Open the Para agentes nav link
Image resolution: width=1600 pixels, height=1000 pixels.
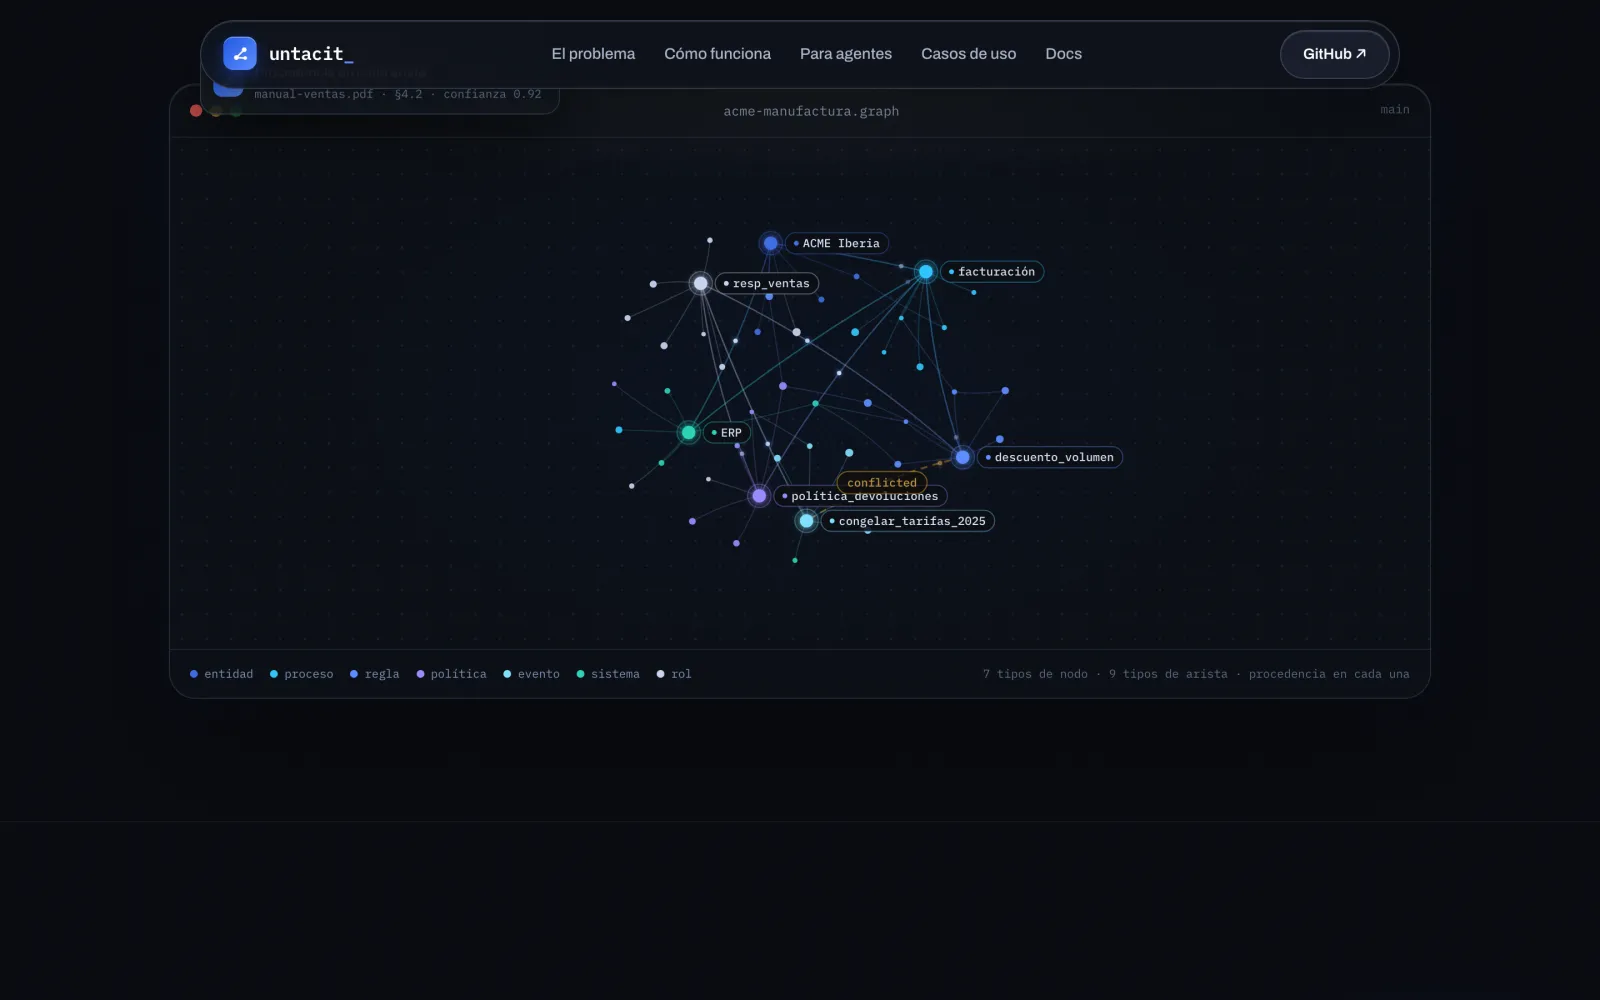click(x=846, y=54)
